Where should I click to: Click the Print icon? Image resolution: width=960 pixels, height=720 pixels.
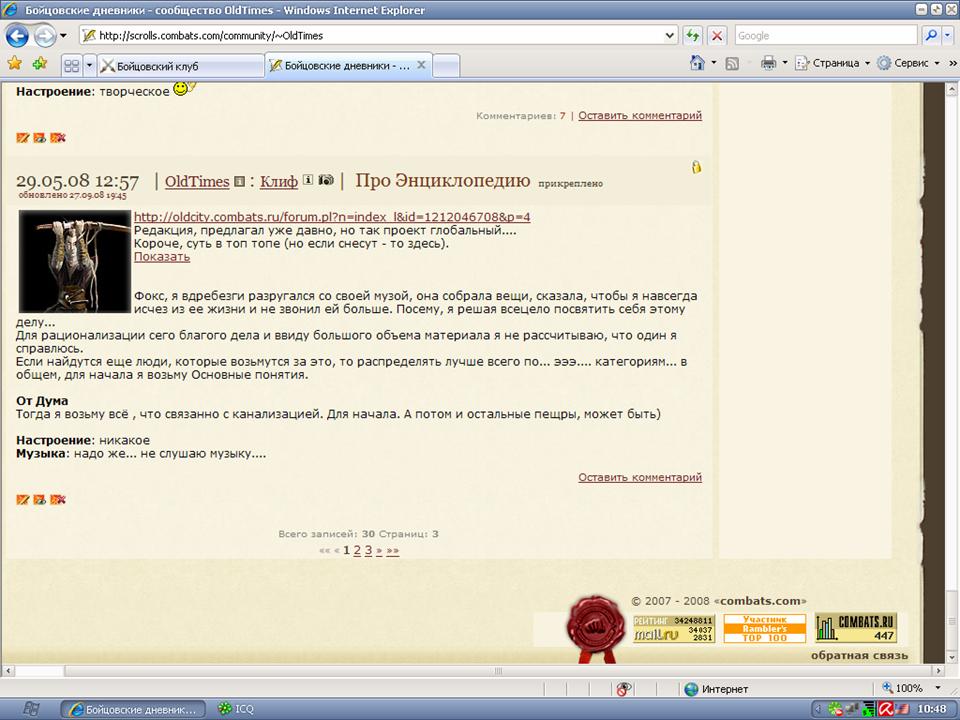coord(768,62)
